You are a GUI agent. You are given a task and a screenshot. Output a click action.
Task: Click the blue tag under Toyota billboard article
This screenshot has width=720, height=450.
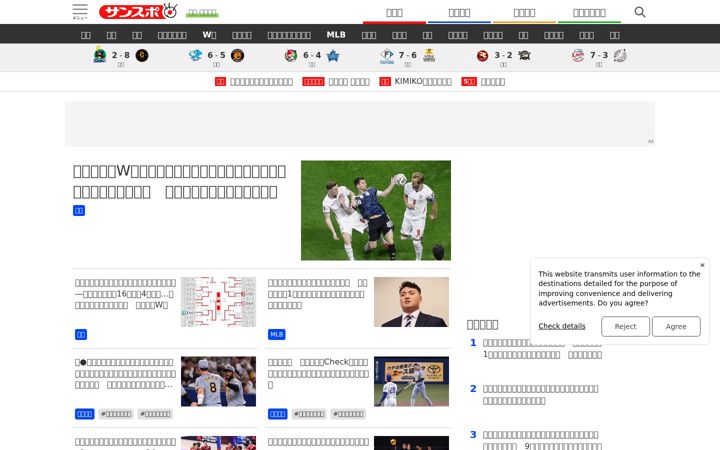click(277, 414)
